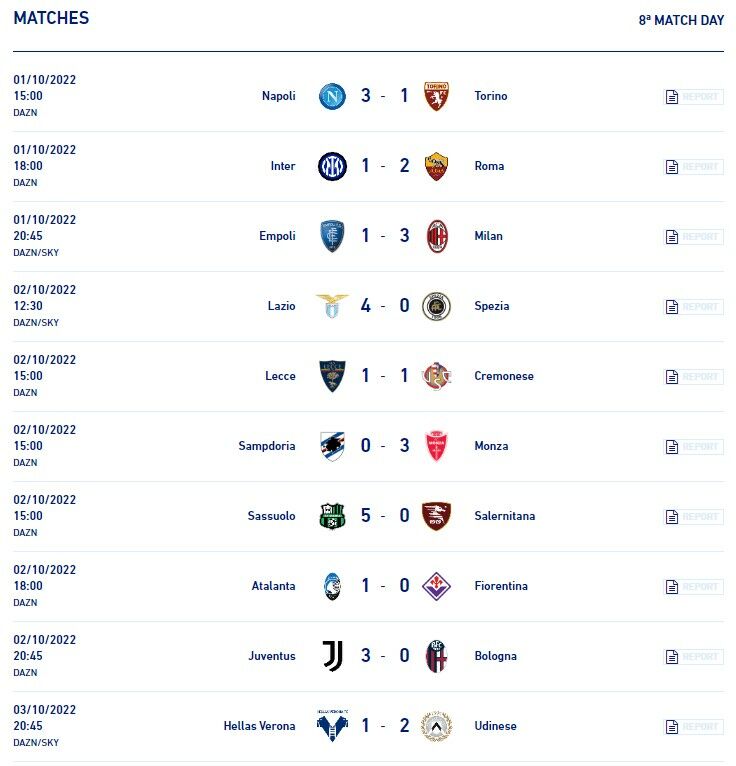Image resolution: width=736 pixels, height=766 pixels.
Task: Click the Lazio 4 - 0 Spezia score
Action: [385, 306]
